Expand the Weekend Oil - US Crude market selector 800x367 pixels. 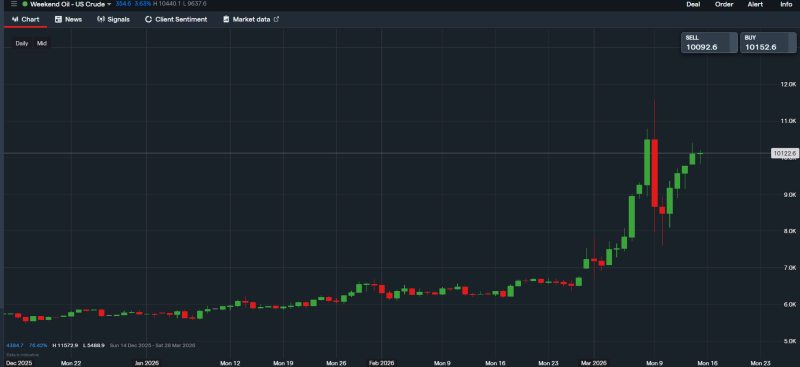(x=70, y=4)
